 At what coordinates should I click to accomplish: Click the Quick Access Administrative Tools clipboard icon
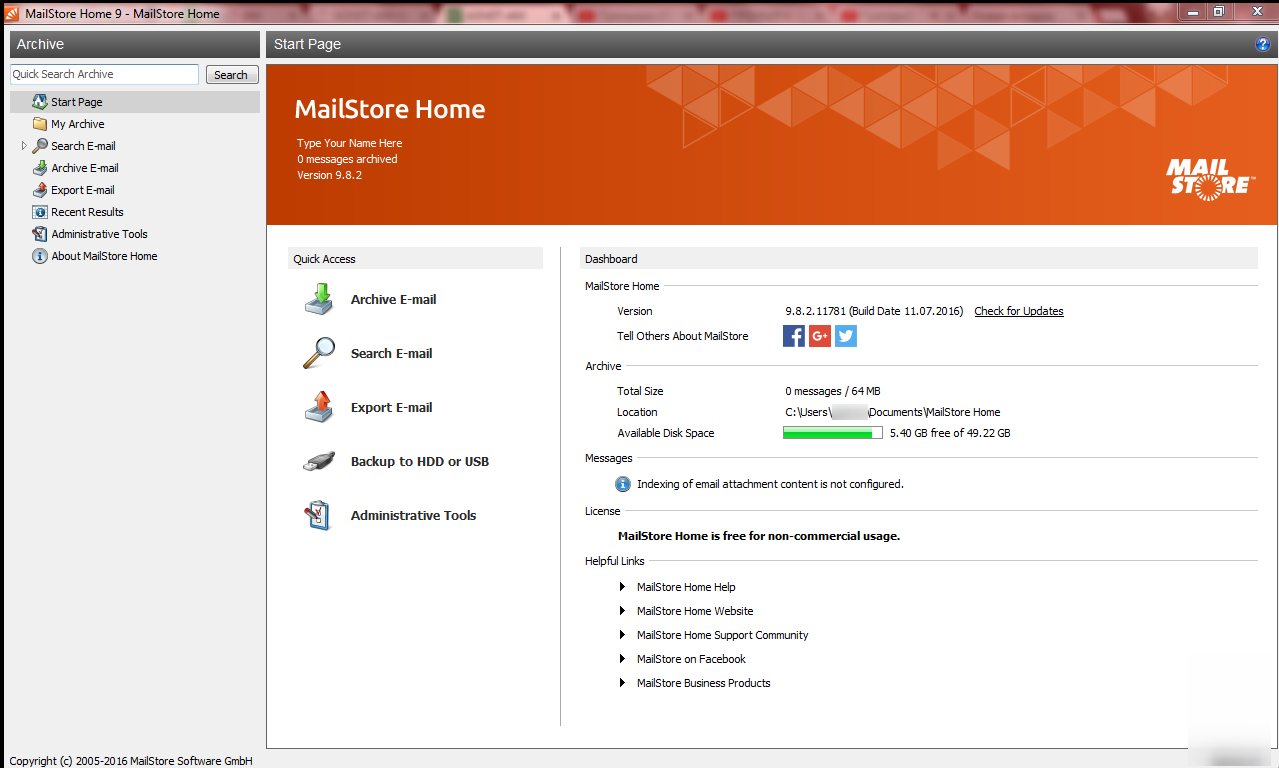tap(317, 515)
